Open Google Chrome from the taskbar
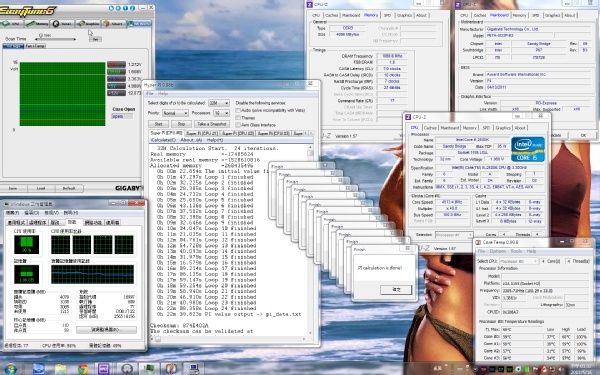Screen dimensions: 600x375 83,369
